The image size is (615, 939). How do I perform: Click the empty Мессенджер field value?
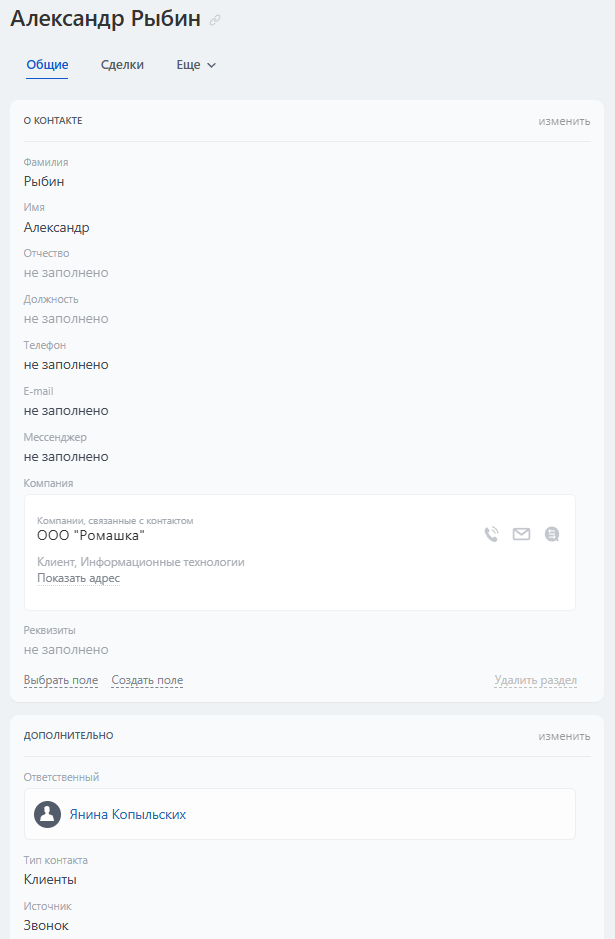[66, 457]
